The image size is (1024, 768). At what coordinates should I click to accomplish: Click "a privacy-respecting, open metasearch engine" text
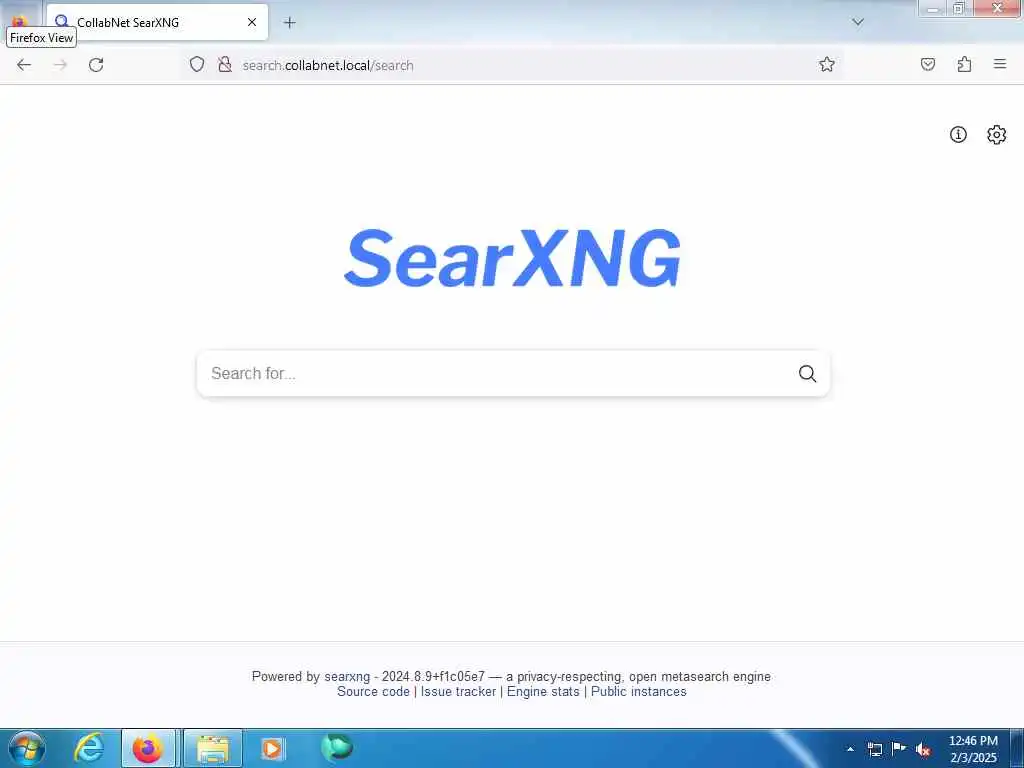point(638,677)
